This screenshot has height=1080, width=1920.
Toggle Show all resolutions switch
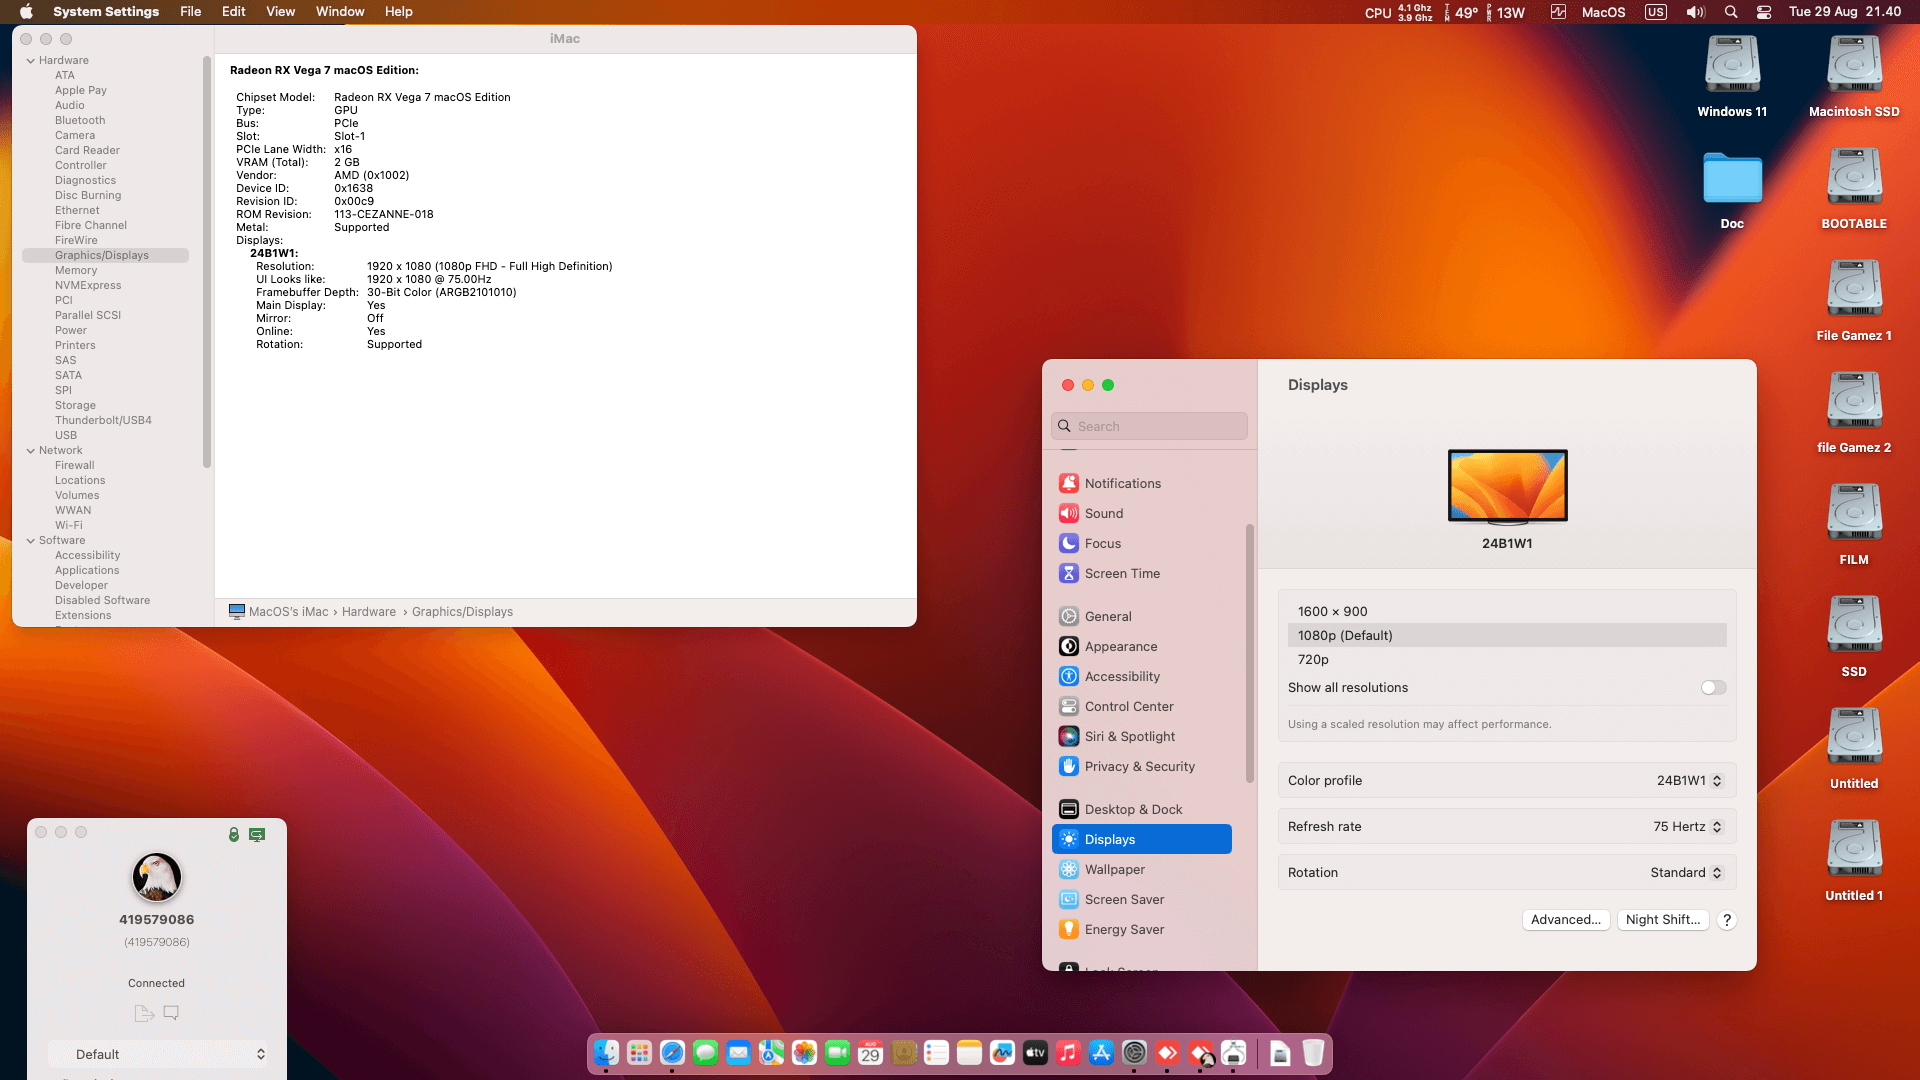click(x=1713, y=688)
